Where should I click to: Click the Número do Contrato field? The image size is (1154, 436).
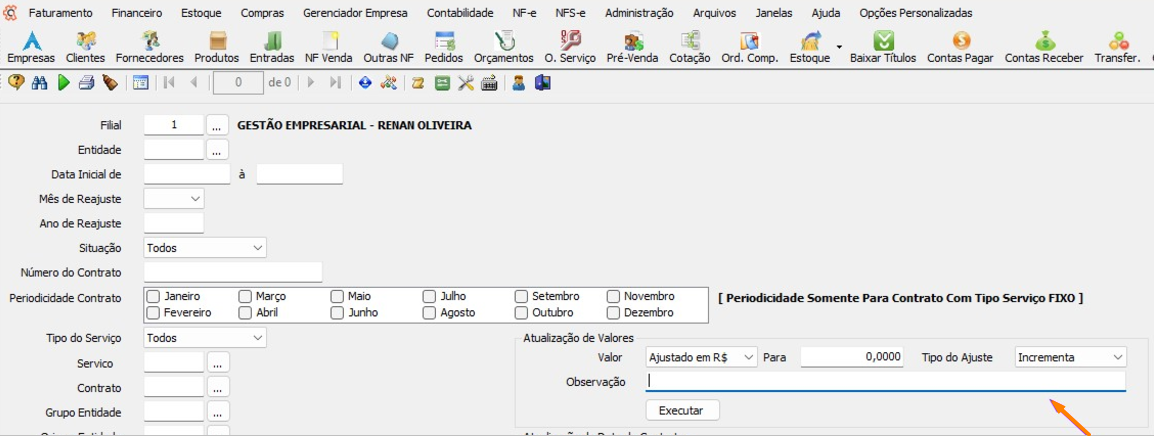pos(233,272)
